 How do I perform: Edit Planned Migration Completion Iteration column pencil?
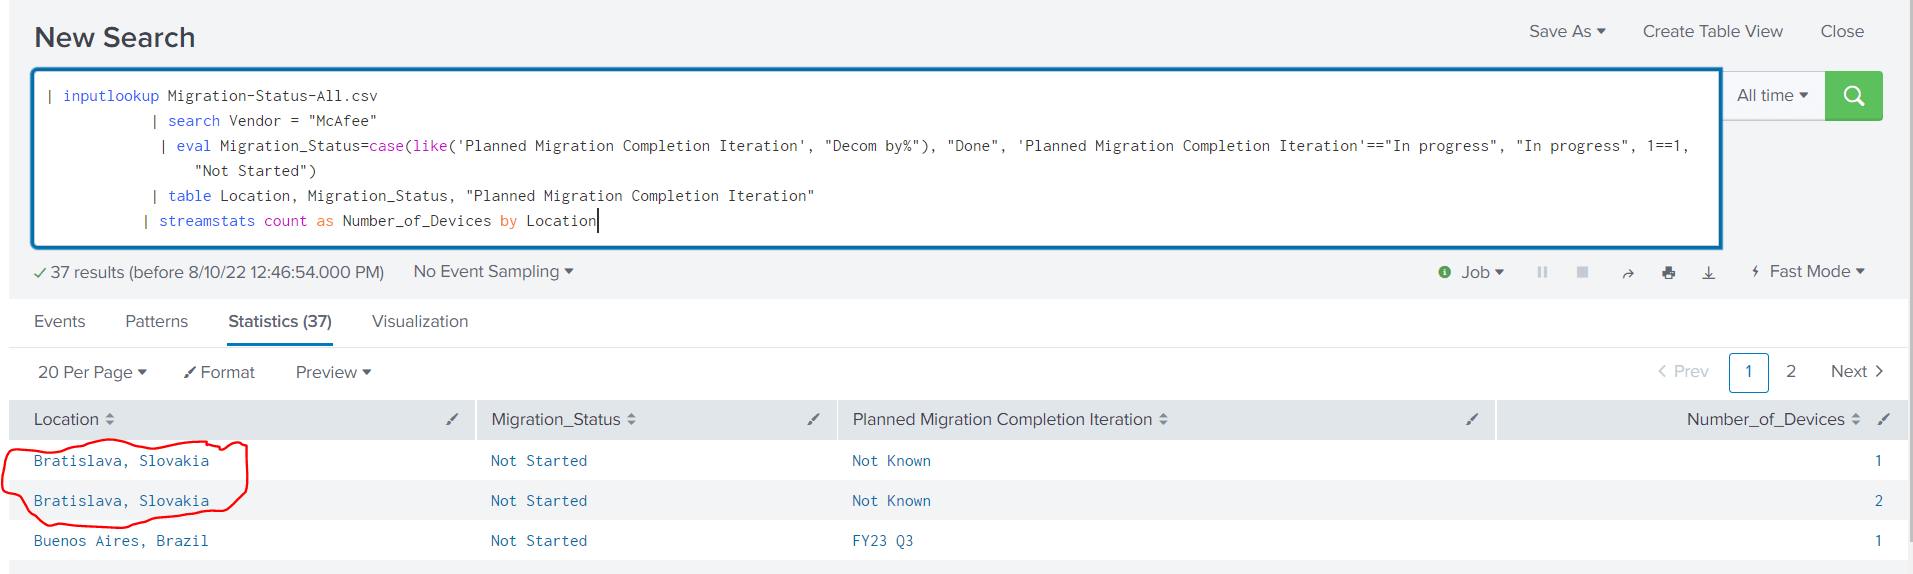pyautogui.click(x=1472, y=419)
